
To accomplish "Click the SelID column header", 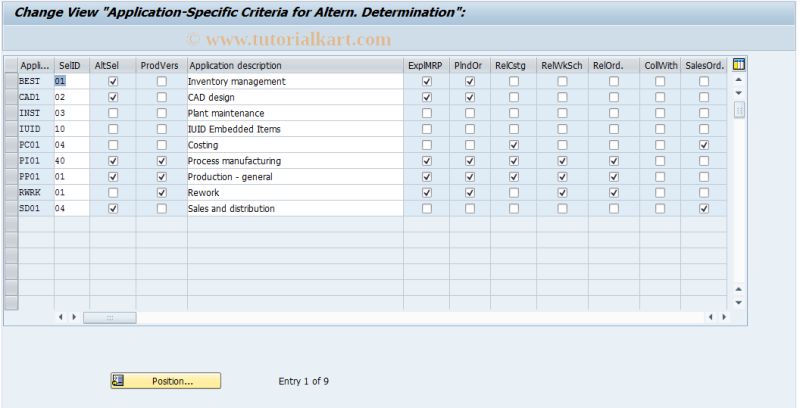I will [x=72, y=65].
